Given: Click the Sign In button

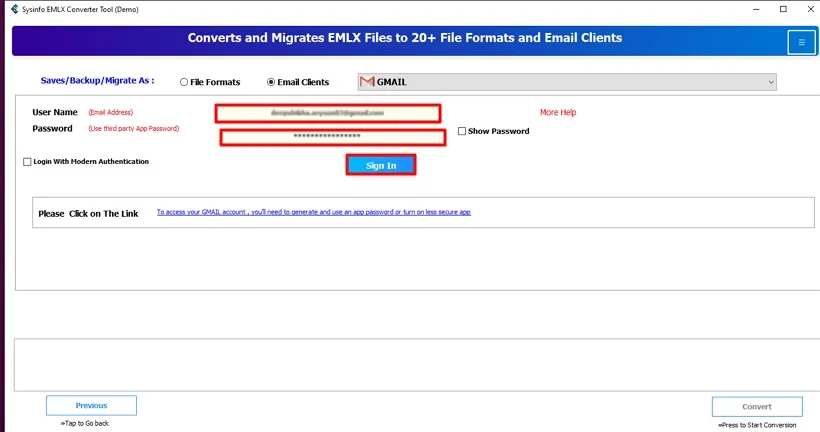Looking at the screenshot, I should [381, 165].
